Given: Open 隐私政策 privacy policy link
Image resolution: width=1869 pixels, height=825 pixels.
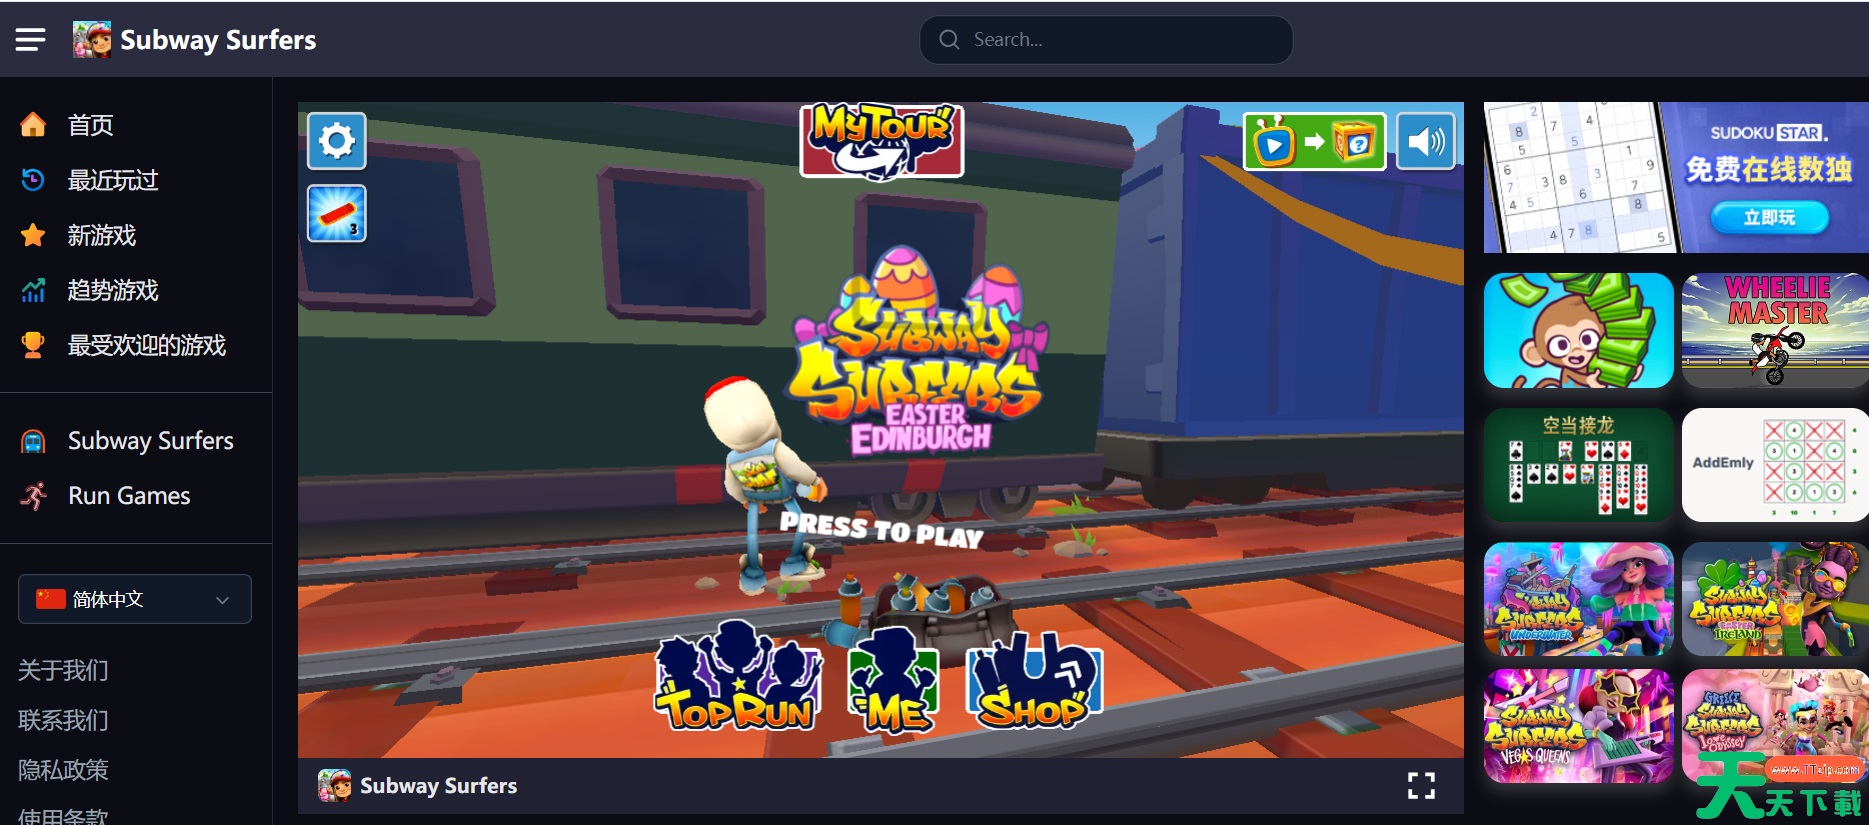Looking at the screenshot, I should [63, 770].
